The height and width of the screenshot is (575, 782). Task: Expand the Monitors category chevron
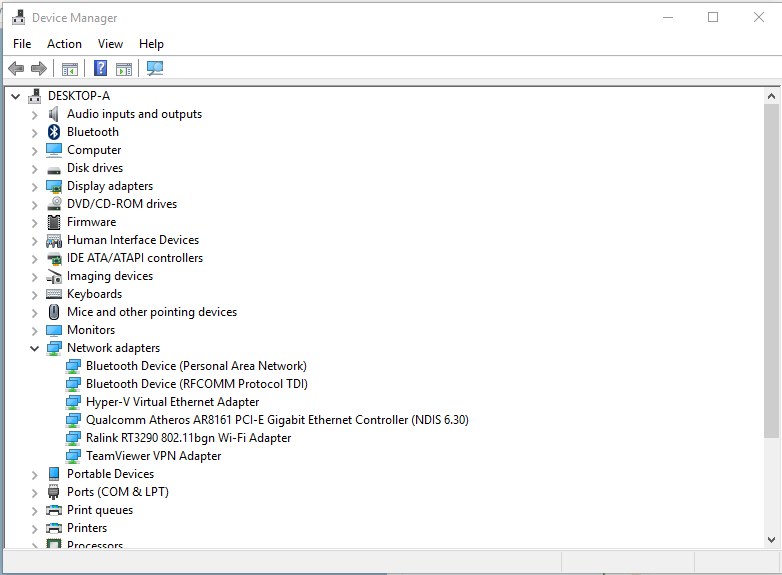point(34,331)
